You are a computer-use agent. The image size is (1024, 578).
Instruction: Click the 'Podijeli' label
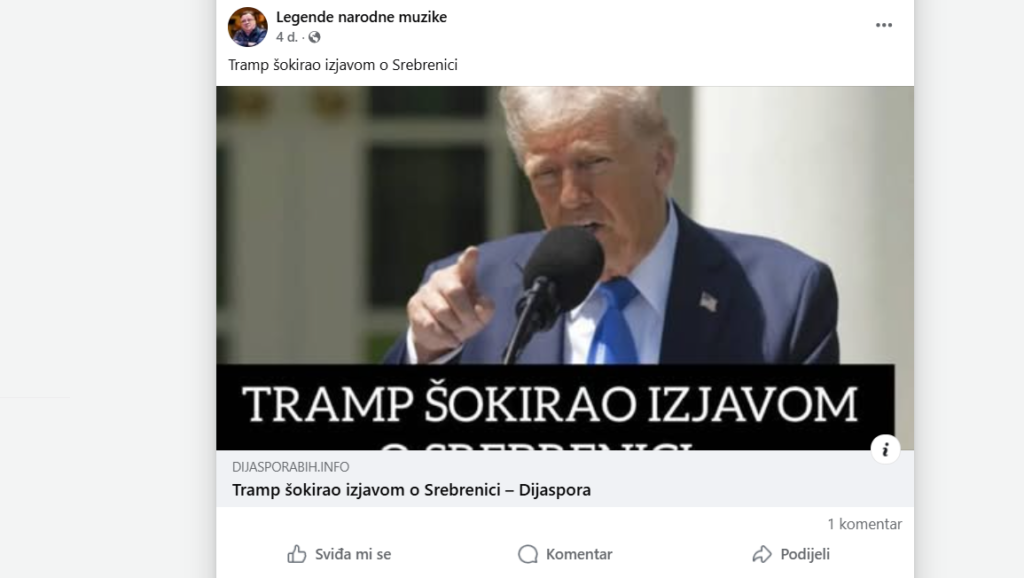(805, 554)
